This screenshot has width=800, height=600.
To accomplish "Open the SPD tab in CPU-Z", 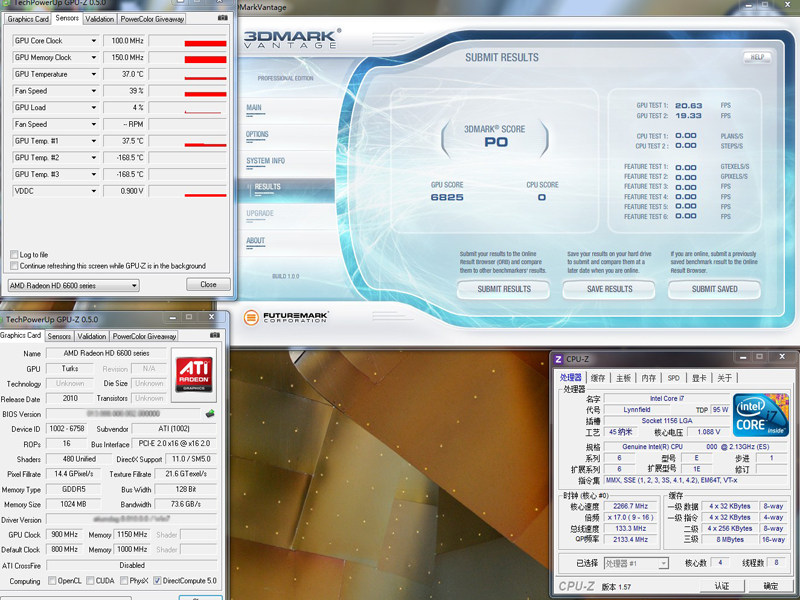I will pos(673,378).
